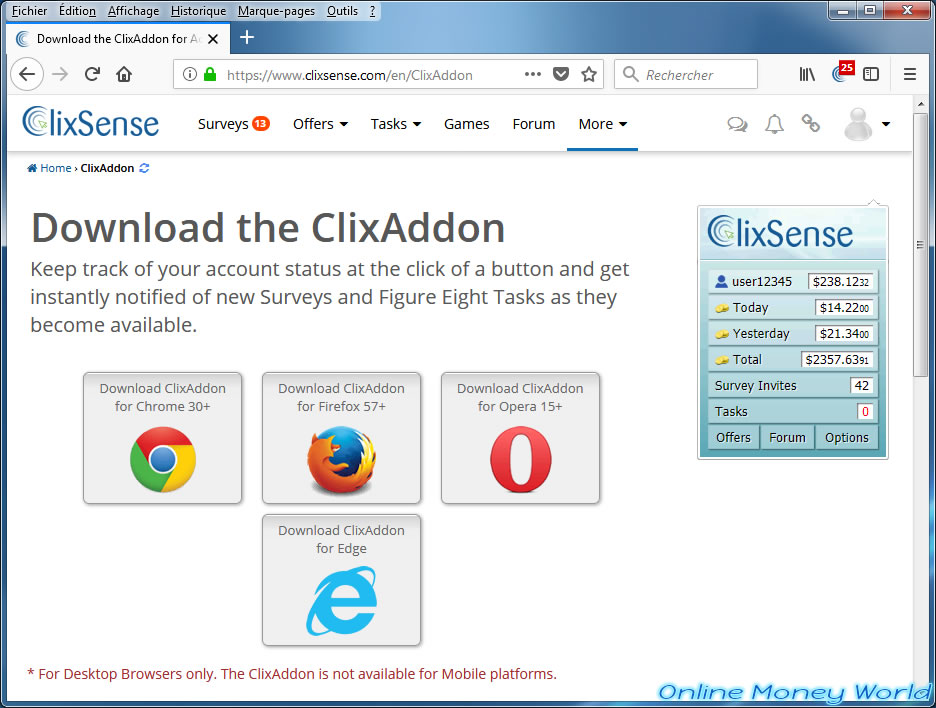Click the browser Home button
Viewport: 936px width, 708px height.
click(x=124, y=75)
